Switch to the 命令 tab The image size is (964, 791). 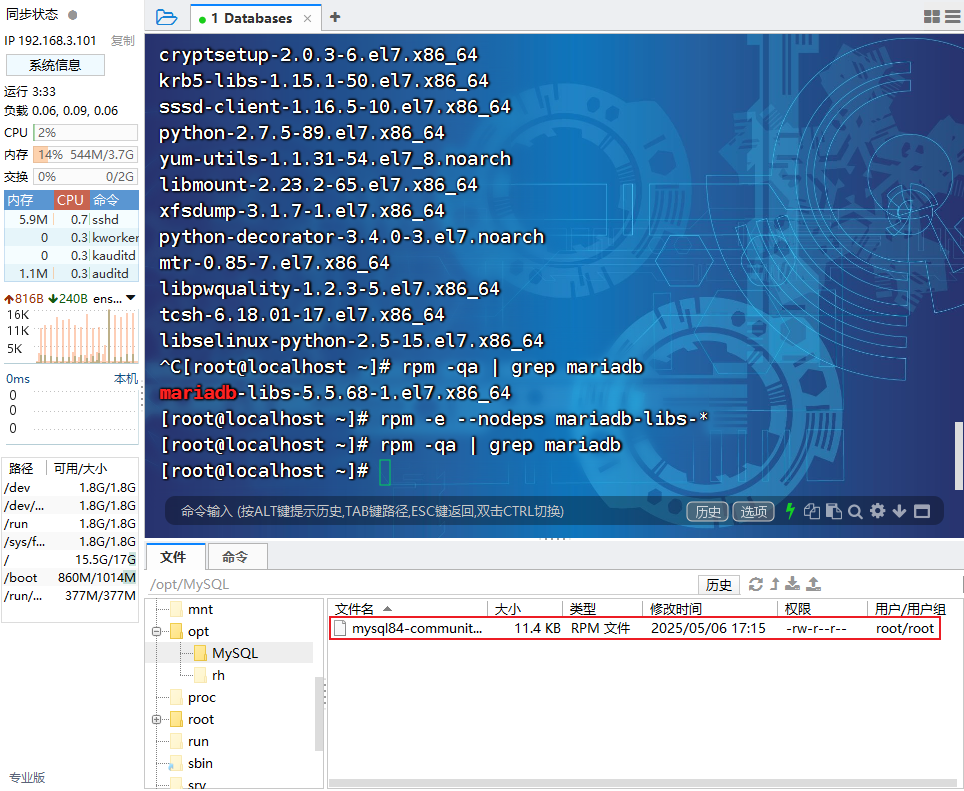click(235, 557)
